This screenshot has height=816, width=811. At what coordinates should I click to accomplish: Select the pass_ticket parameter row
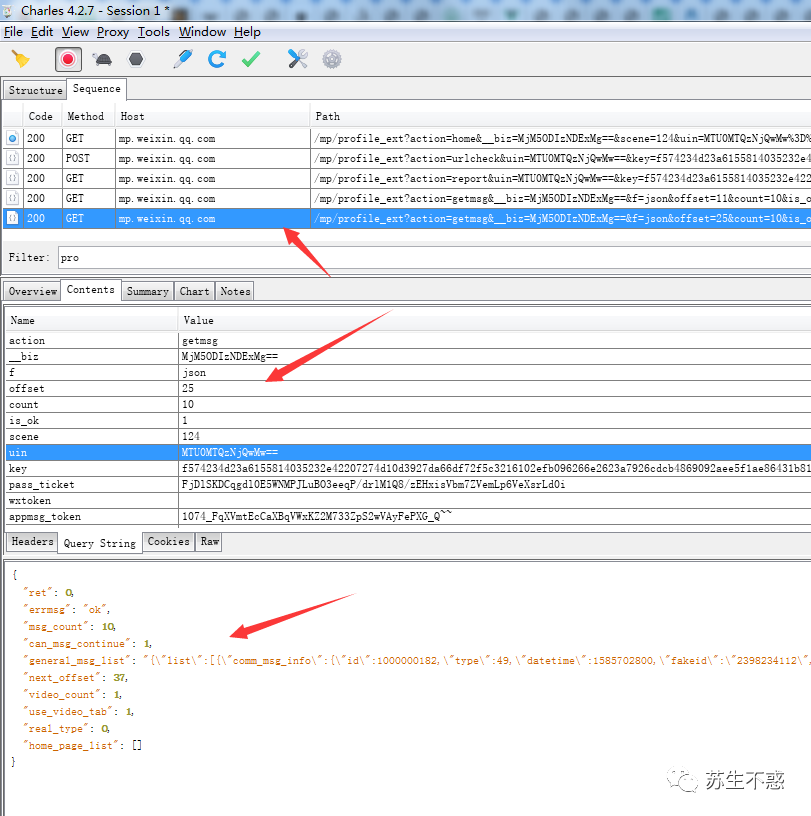[408, 484]
